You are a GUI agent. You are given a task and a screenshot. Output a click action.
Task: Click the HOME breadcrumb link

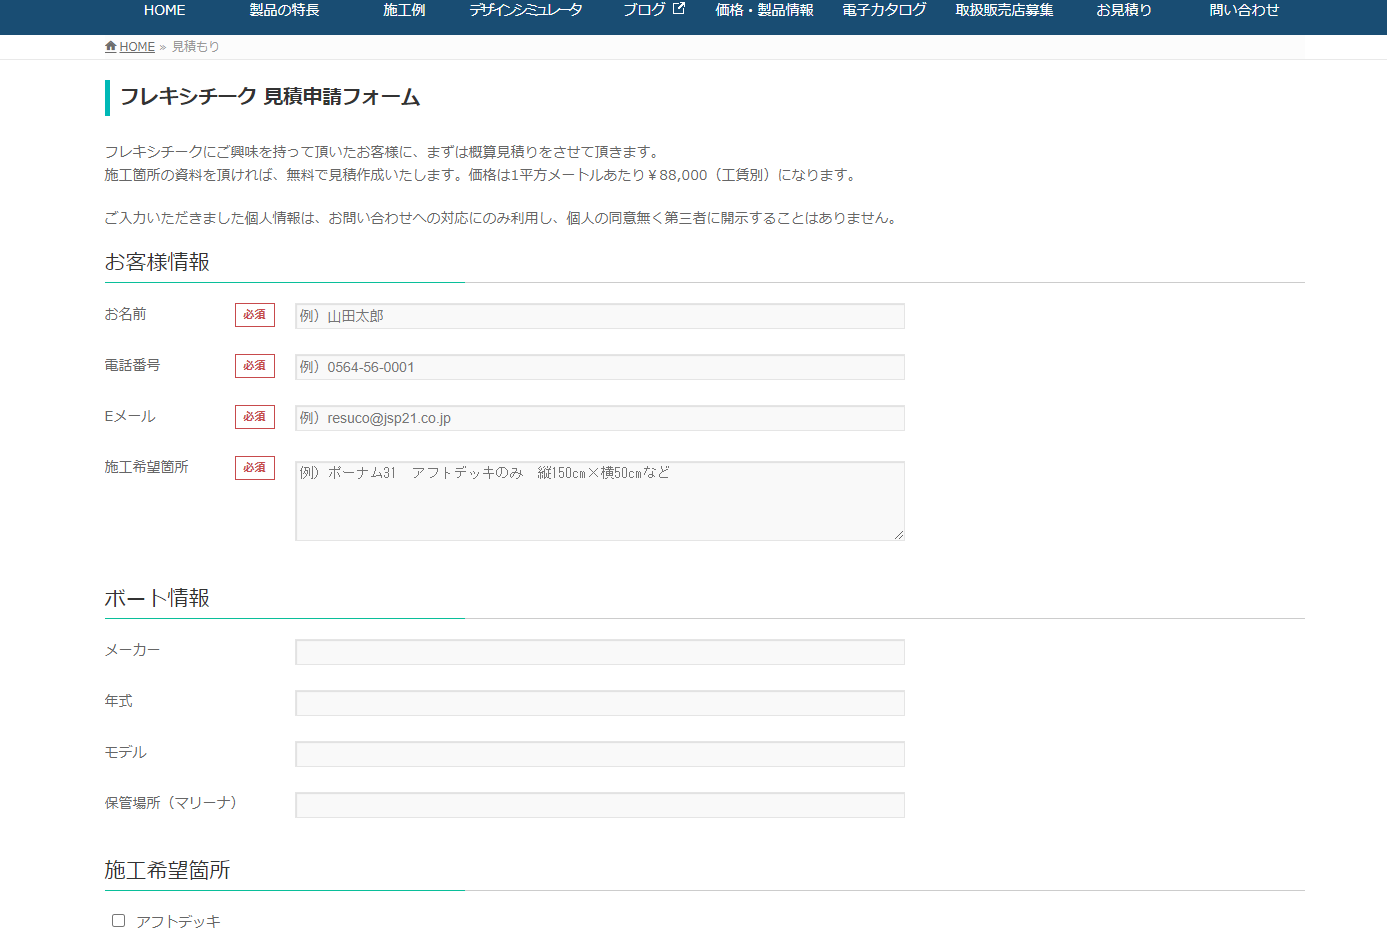coord(137,47)
